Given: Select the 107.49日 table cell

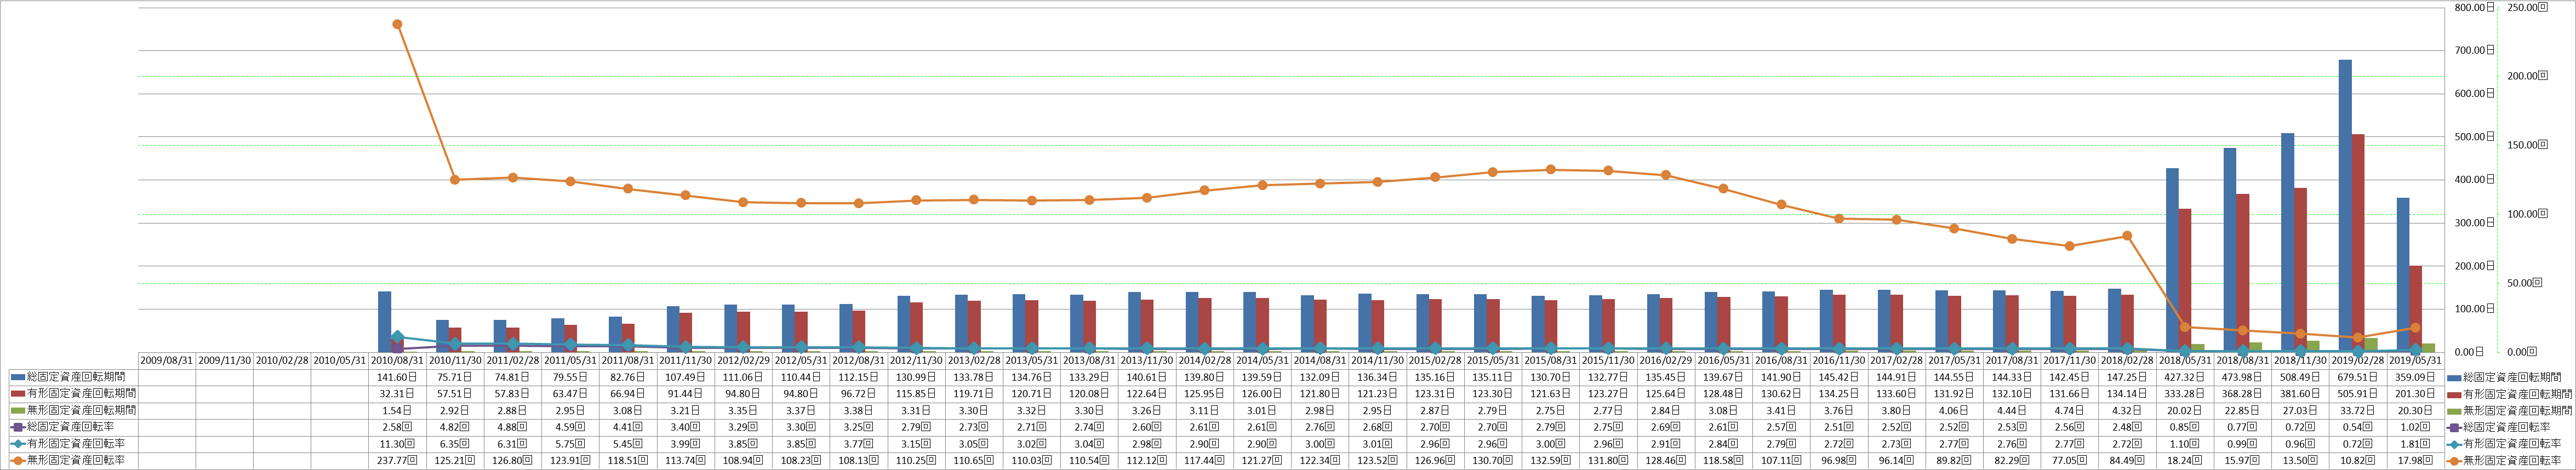Looking at the screenshot, I should tap(685, 377).
